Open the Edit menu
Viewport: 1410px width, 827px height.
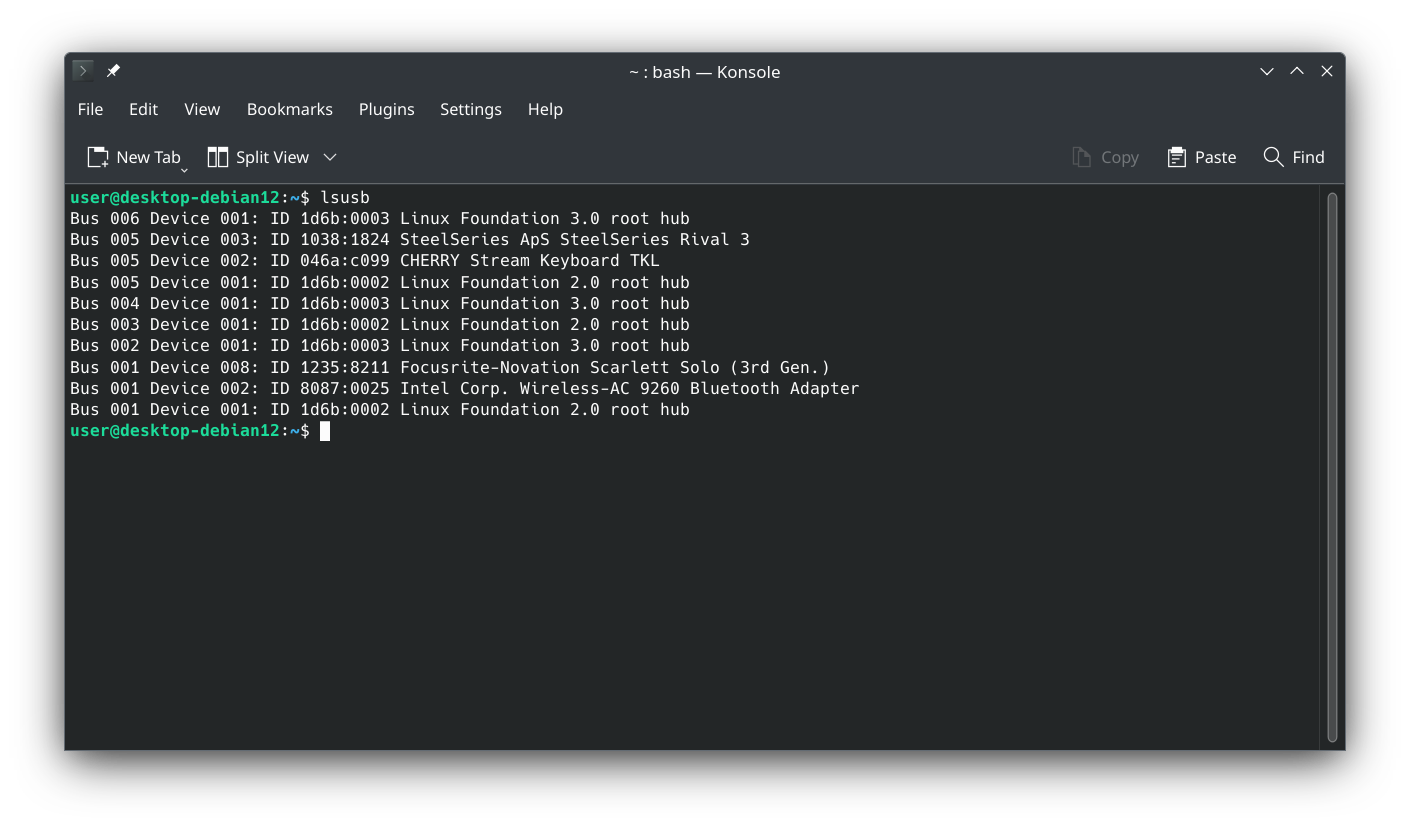pyautogui.click(x=143, y=109)
